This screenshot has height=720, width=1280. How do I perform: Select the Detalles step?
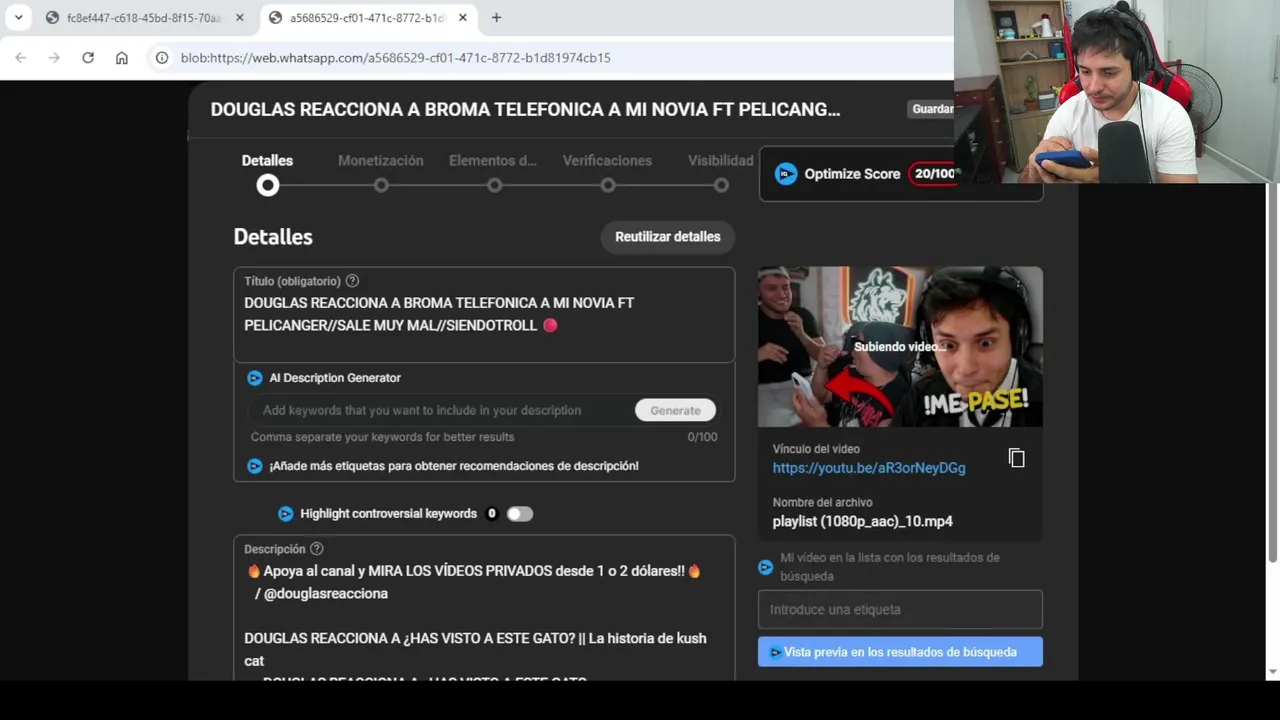(267, 160)
